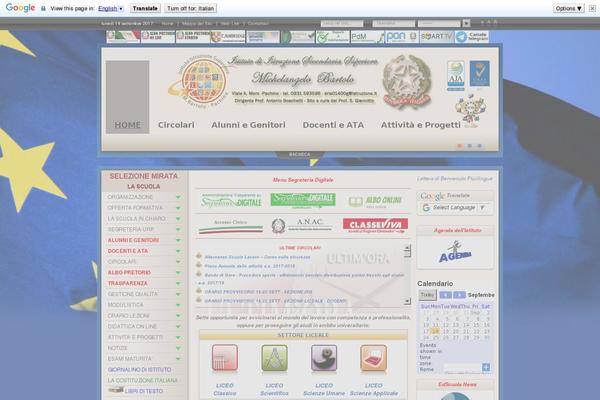Select the first orange slider dot

pyautogui.click(x=460, y=146)
